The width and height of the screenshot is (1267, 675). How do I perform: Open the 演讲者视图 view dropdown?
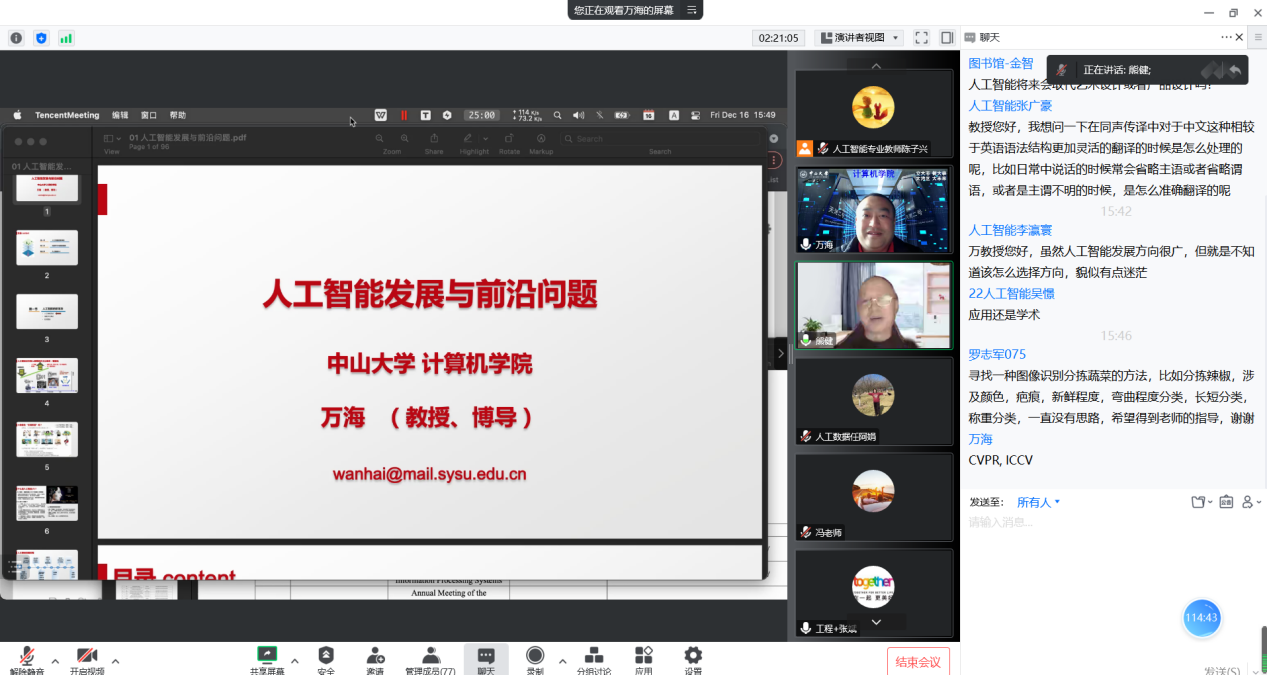click(x=860, y=38)
